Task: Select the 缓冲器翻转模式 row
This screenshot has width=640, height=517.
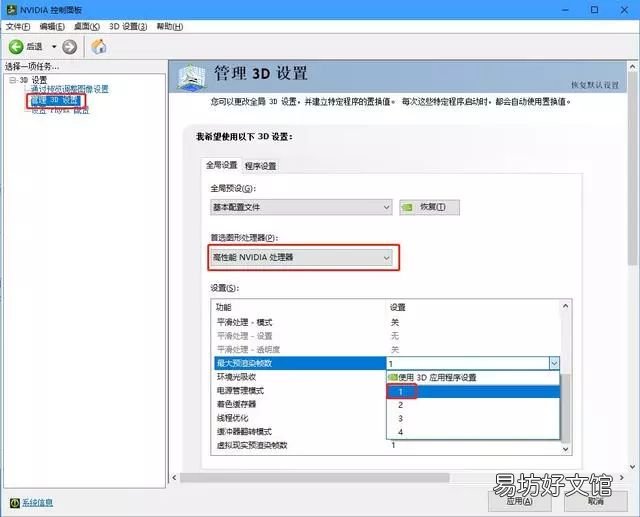Action: click(300, 432)
